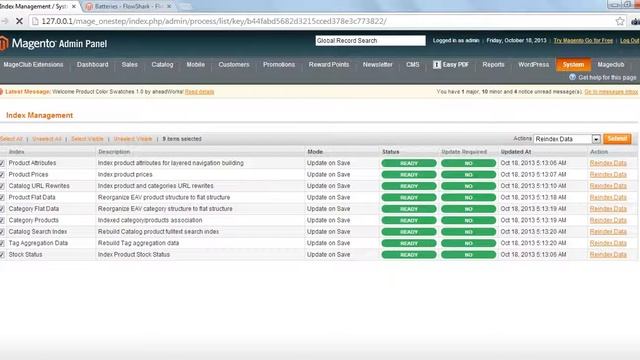The image size is (640, 360).
Task: Open the Reports menu
Action: pyautogui.click(x=493, y=64)
